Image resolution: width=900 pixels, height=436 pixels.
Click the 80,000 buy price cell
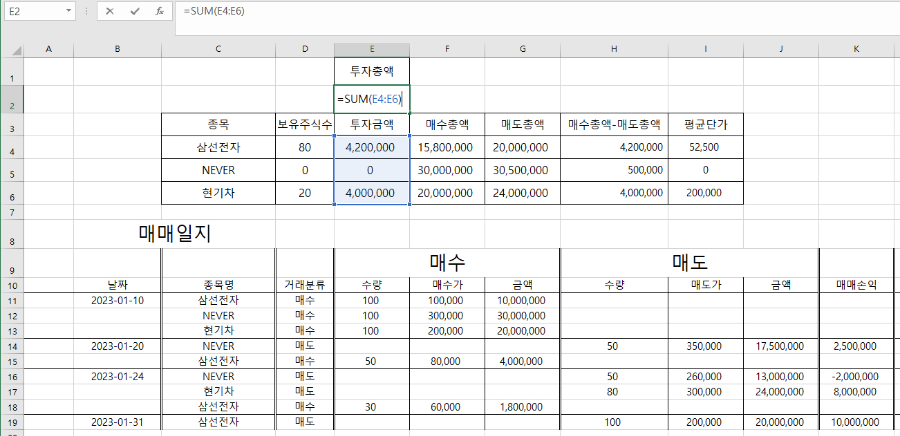coord(447,361)
